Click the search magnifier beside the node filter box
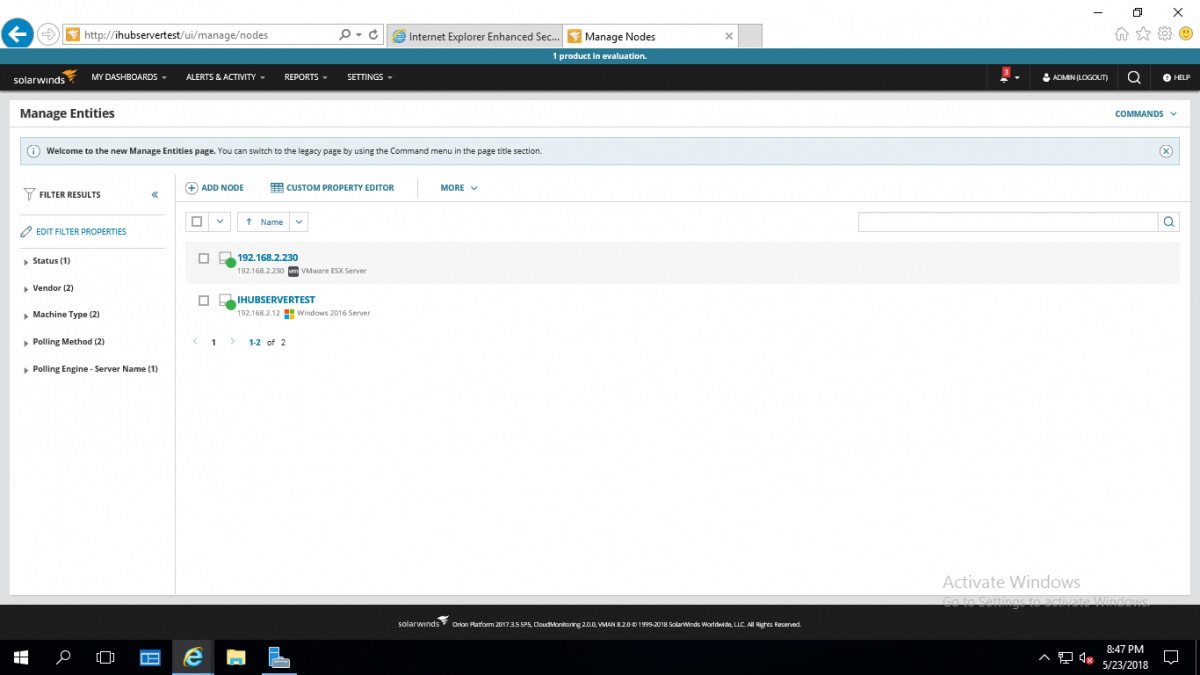Viewport: 1200px width, 675px height. point(1168,221)
